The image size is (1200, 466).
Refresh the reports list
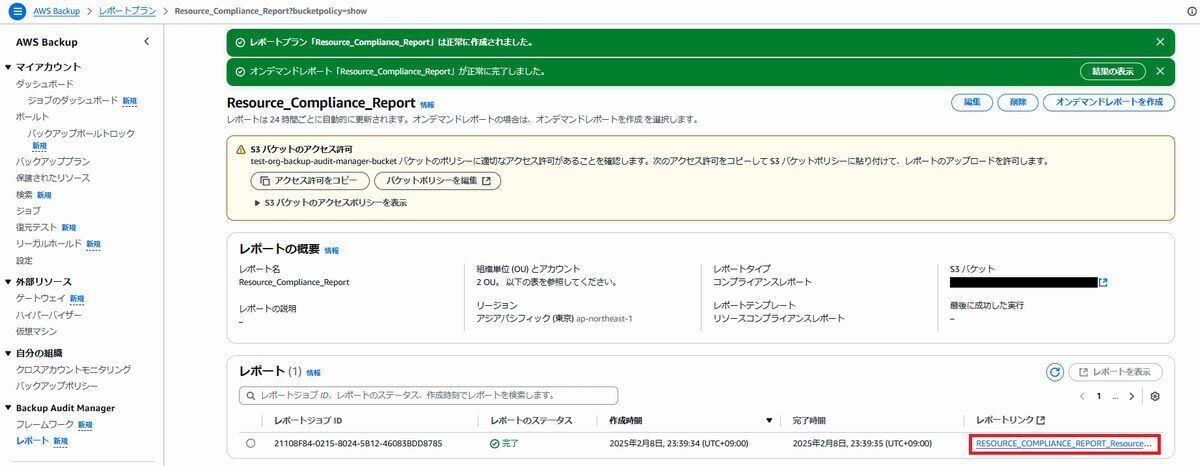tap(1054, 372)
